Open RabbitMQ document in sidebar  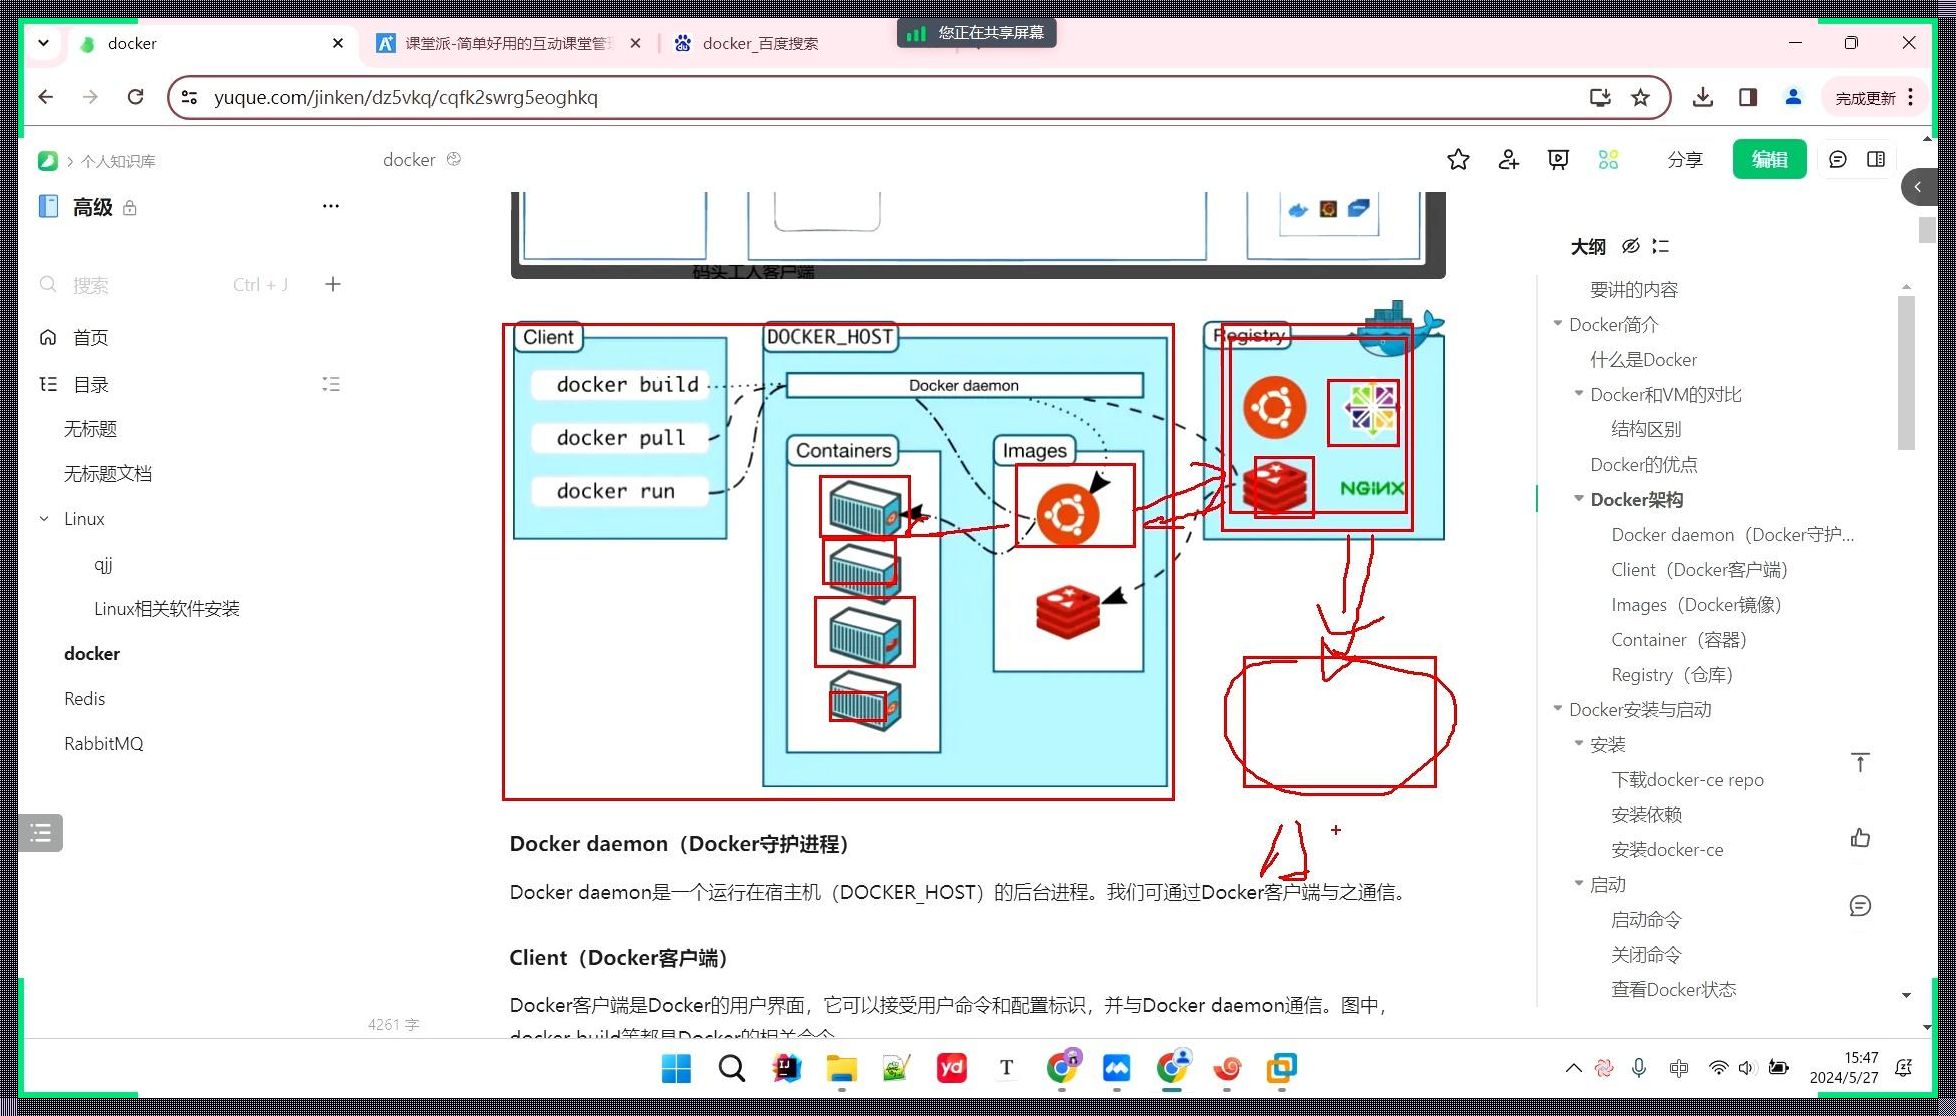coord(104,744)
